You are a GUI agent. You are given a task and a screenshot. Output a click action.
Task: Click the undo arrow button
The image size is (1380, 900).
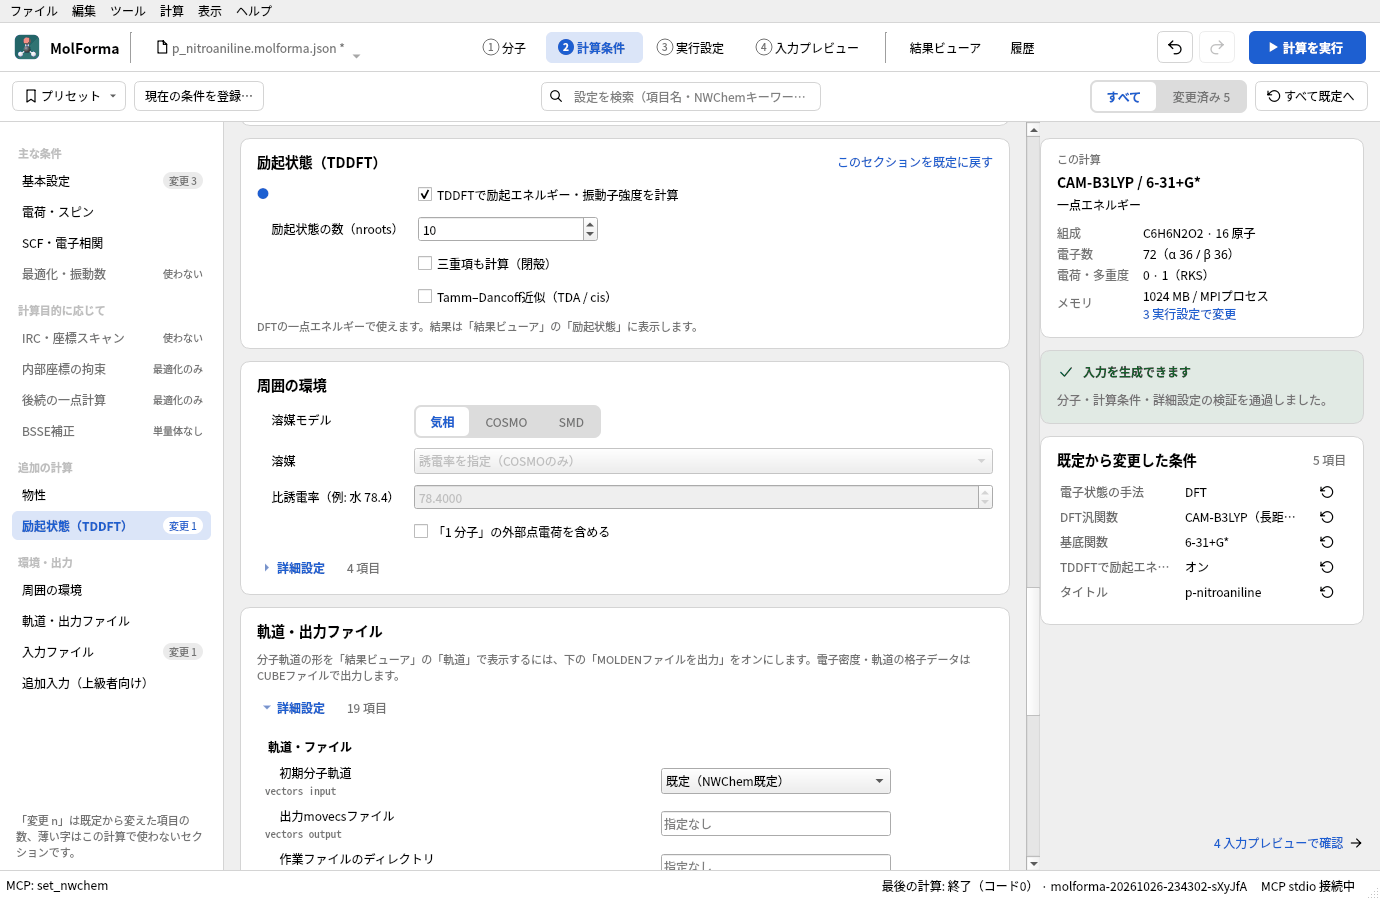[1175, 47]
